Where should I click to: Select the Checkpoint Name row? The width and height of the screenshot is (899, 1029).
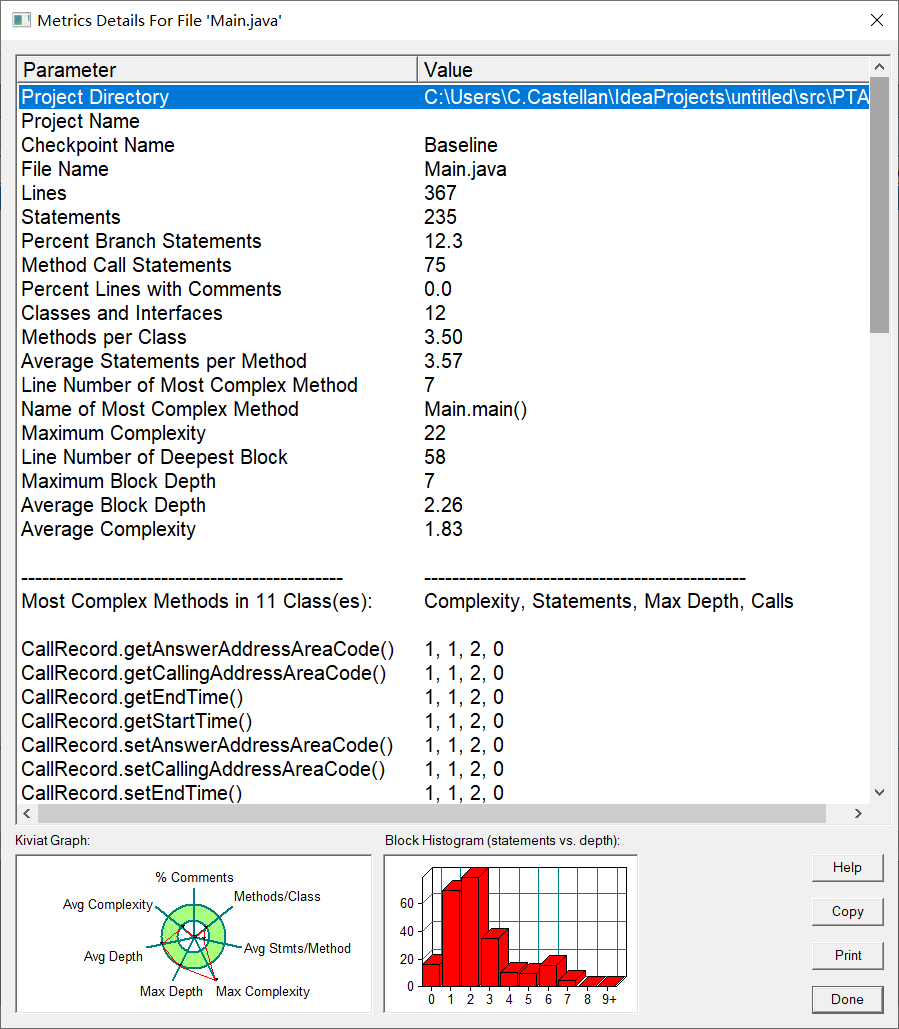pyautogui.click(x=444, y=145)
